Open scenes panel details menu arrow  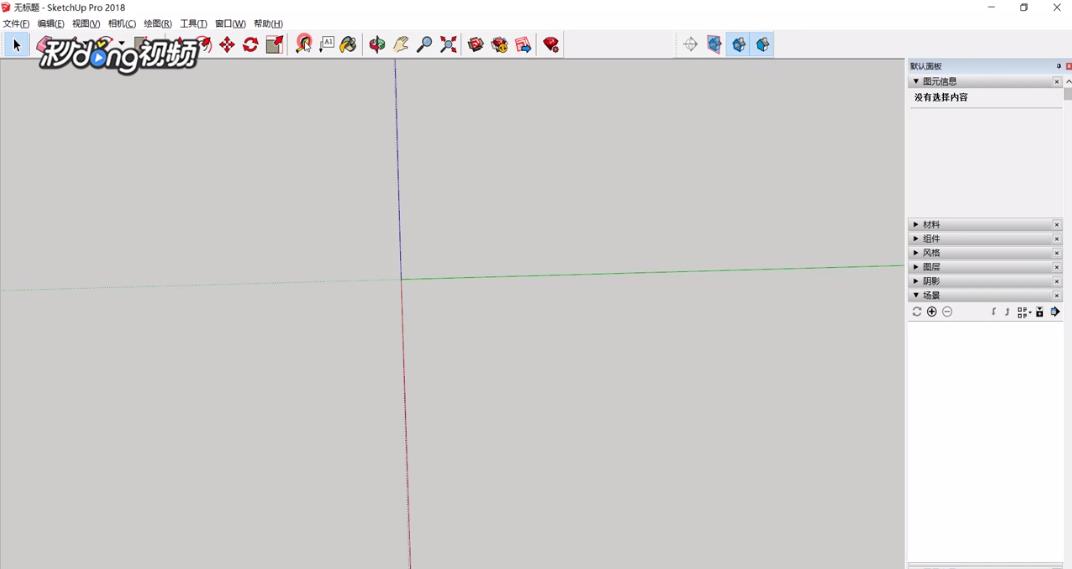1055,312
